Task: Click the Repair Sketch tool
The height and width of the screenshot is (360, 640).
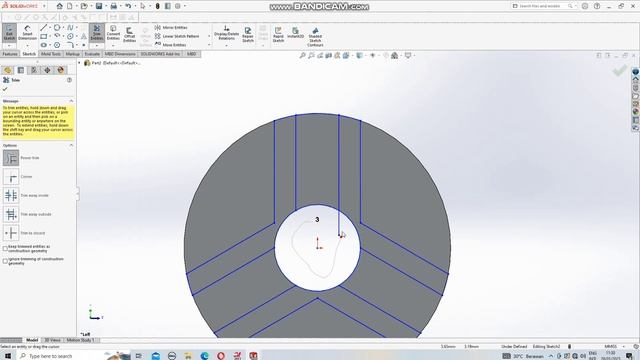Action: pos(248,34)
